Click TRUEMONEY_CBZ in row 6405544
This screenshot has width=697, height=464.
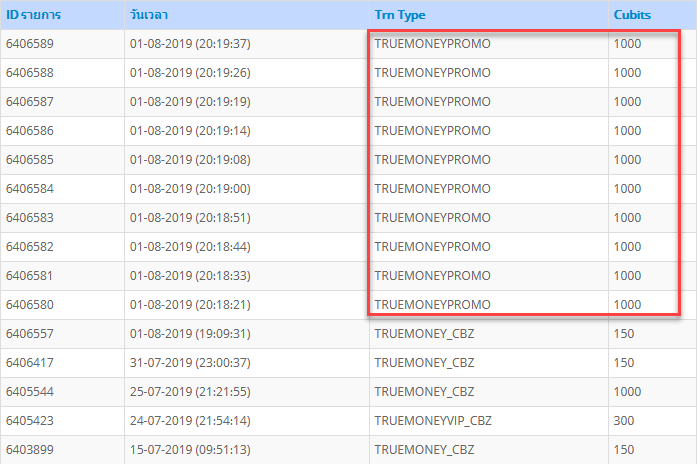(x=425, y=392)
